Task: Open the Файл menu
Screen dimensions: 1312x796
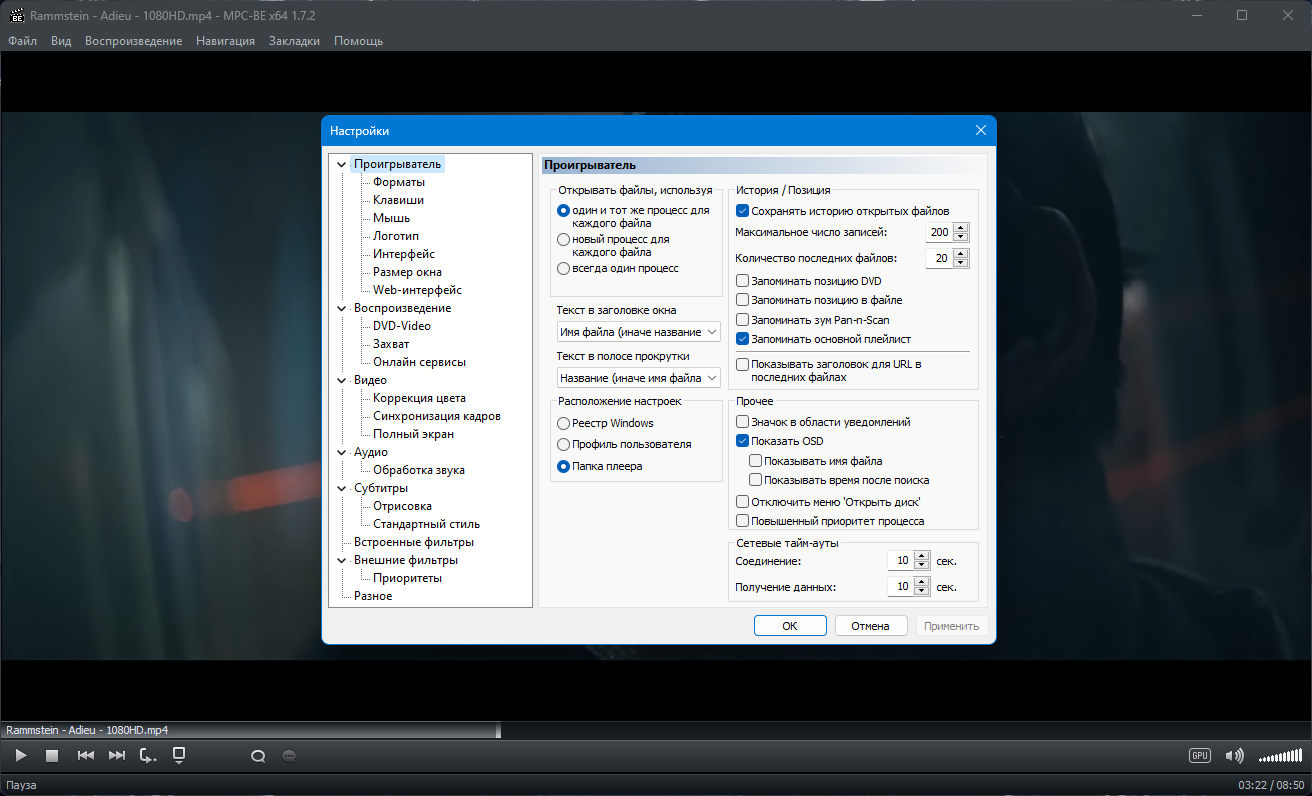Action: tap(22, 41)
